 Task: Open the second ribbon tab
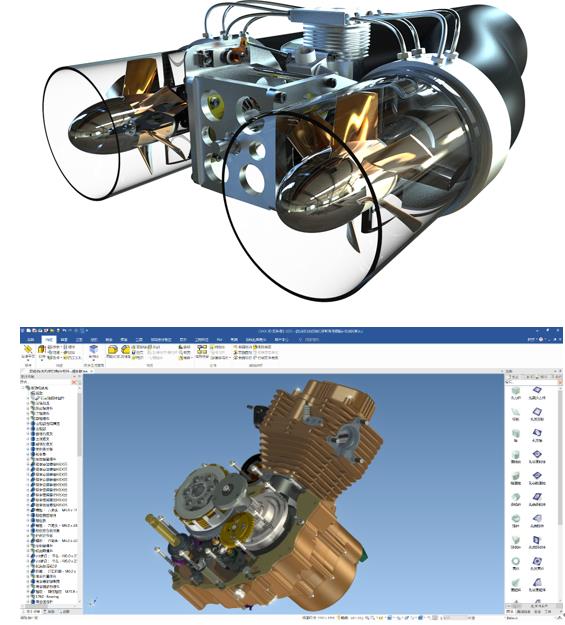48,340
